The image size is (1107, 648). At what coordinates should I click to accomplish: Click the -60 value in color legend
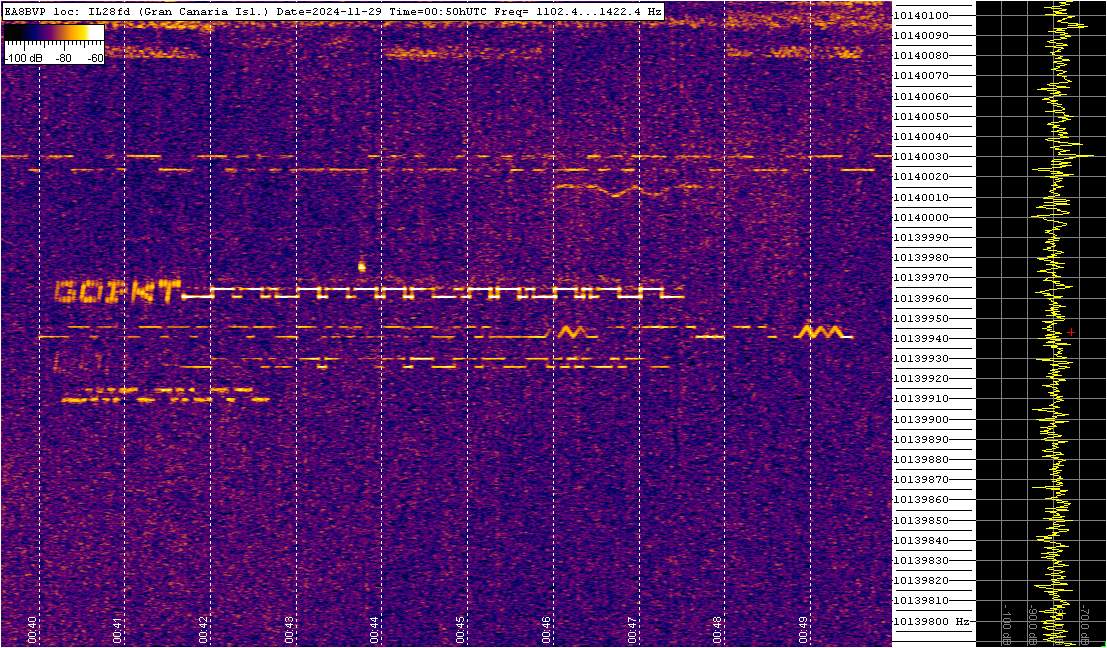tap(93, 59)
